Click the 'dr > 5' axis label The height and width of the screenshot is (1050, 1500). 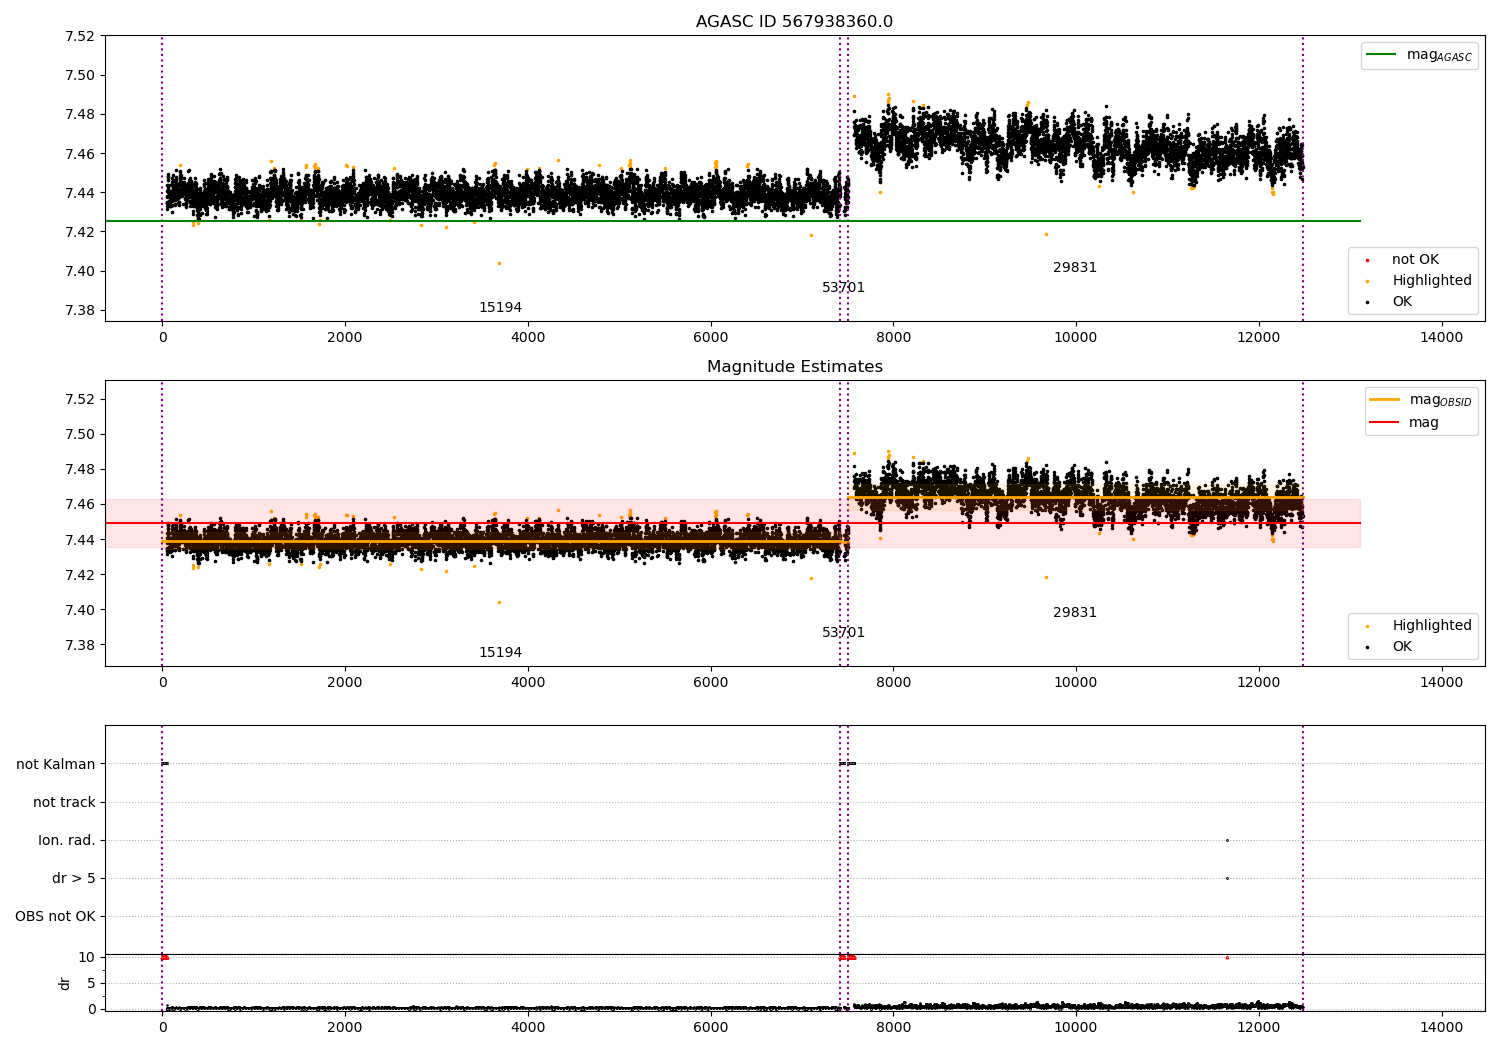74,879
